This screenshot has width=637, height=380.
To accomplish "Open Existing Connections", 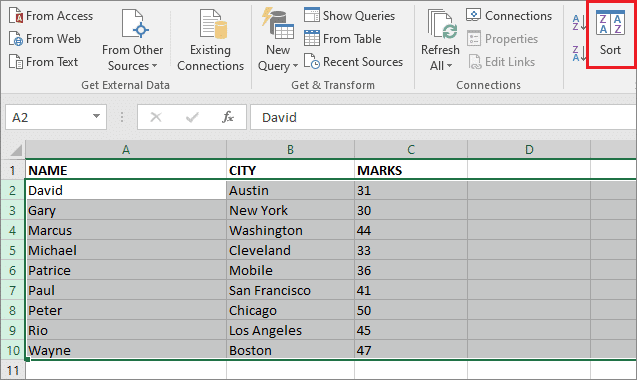I will point(210,41).
